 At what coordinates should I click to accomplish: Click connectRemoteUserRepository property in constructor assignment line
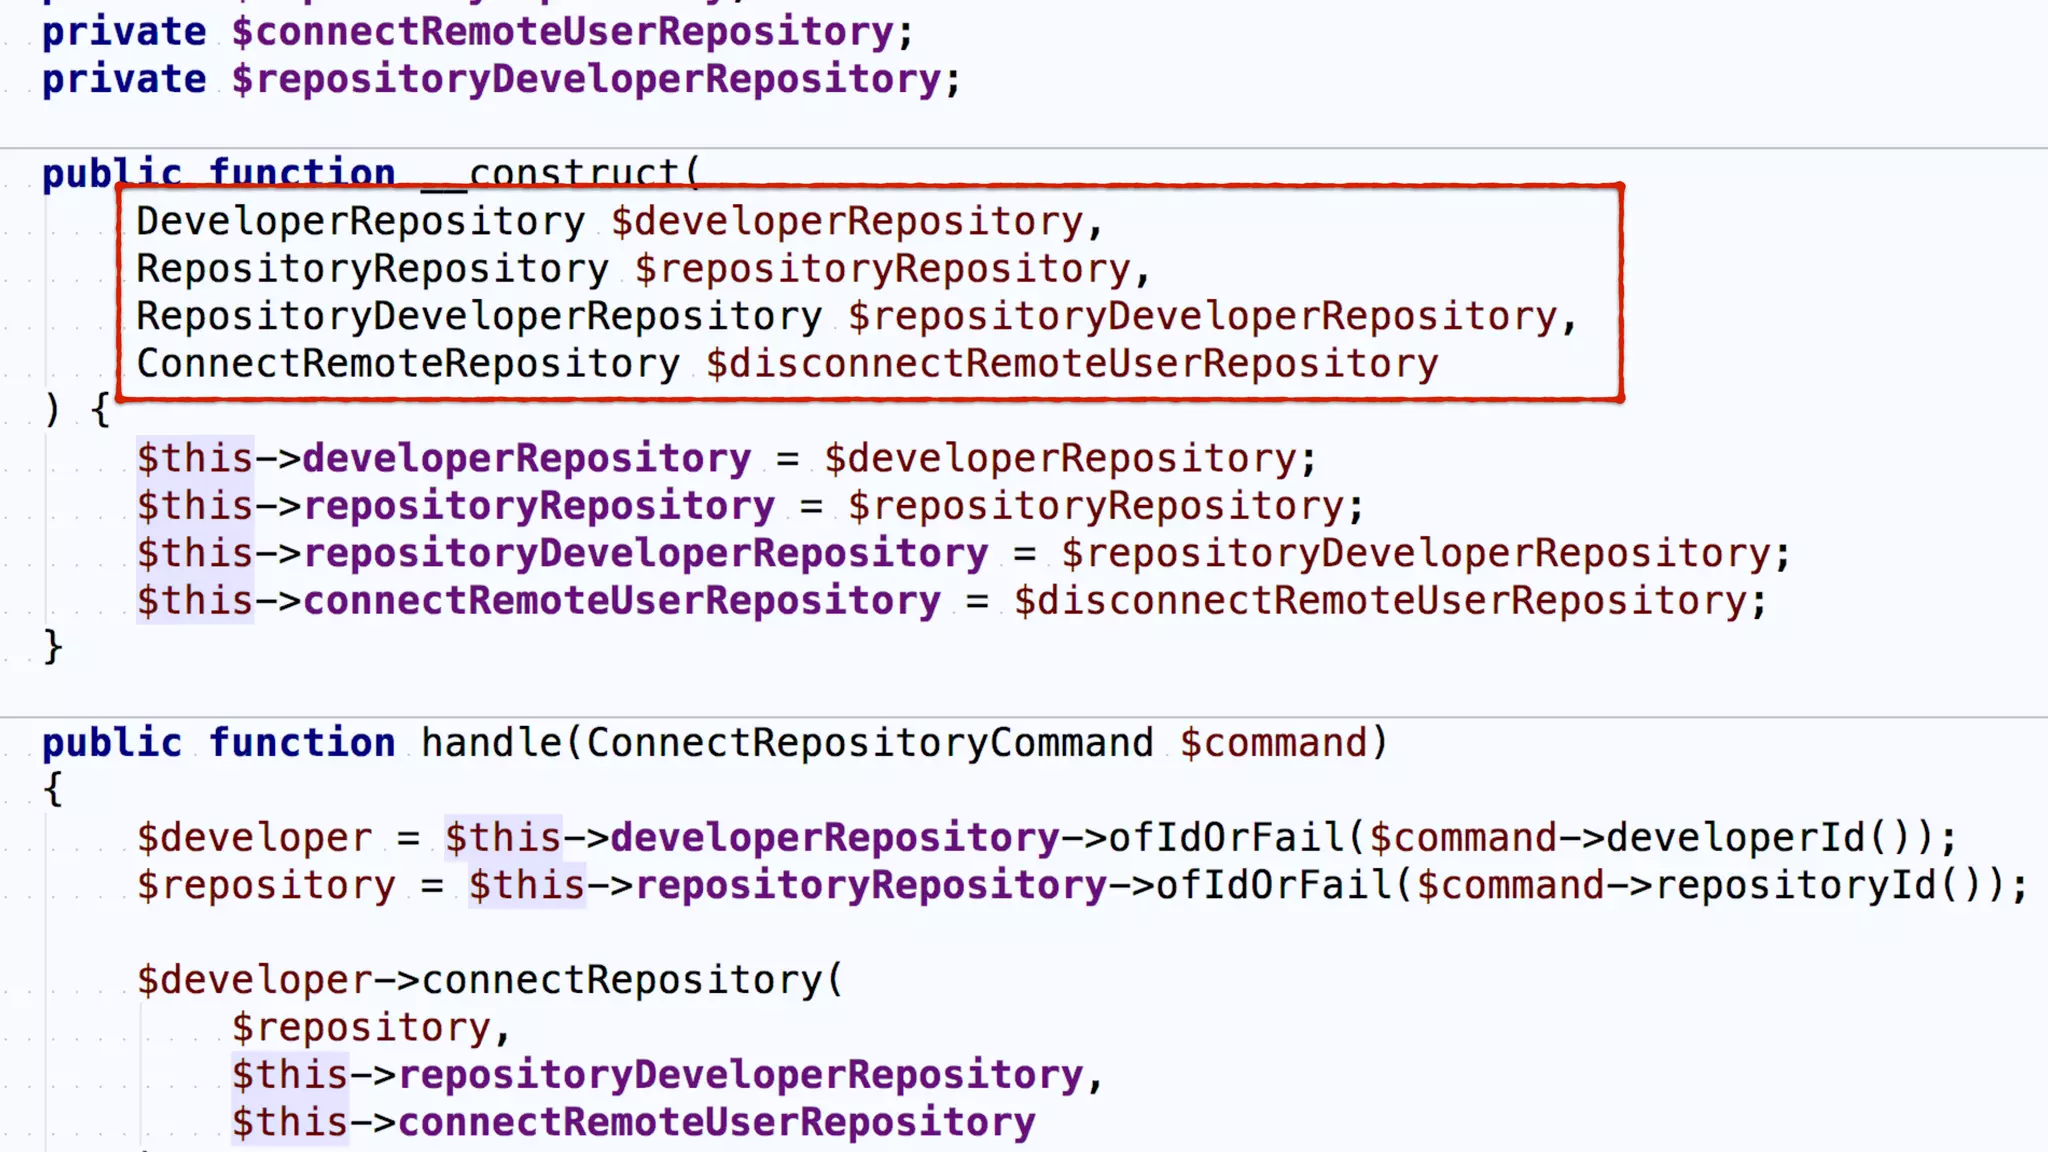pyautogui.click(x=621, y=601)
